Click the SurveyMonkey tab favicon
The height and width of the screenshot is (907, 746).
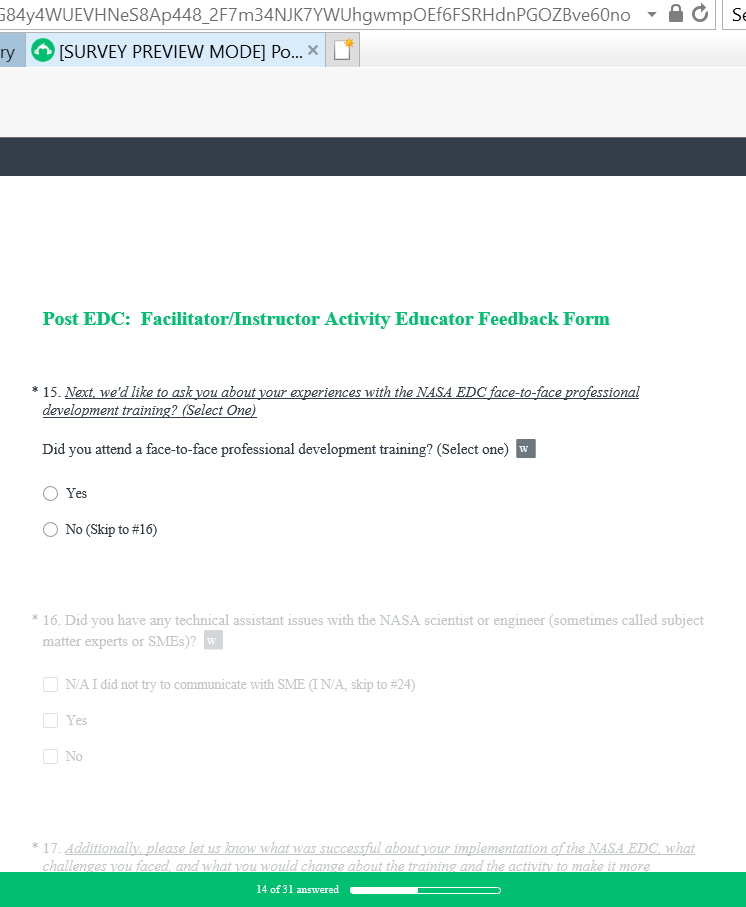coord(42,51)
